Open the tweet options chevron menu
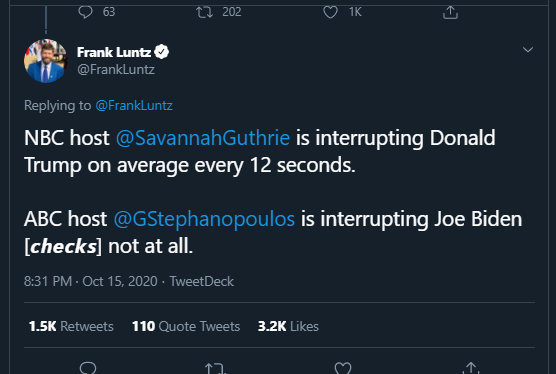 point(528,50)
